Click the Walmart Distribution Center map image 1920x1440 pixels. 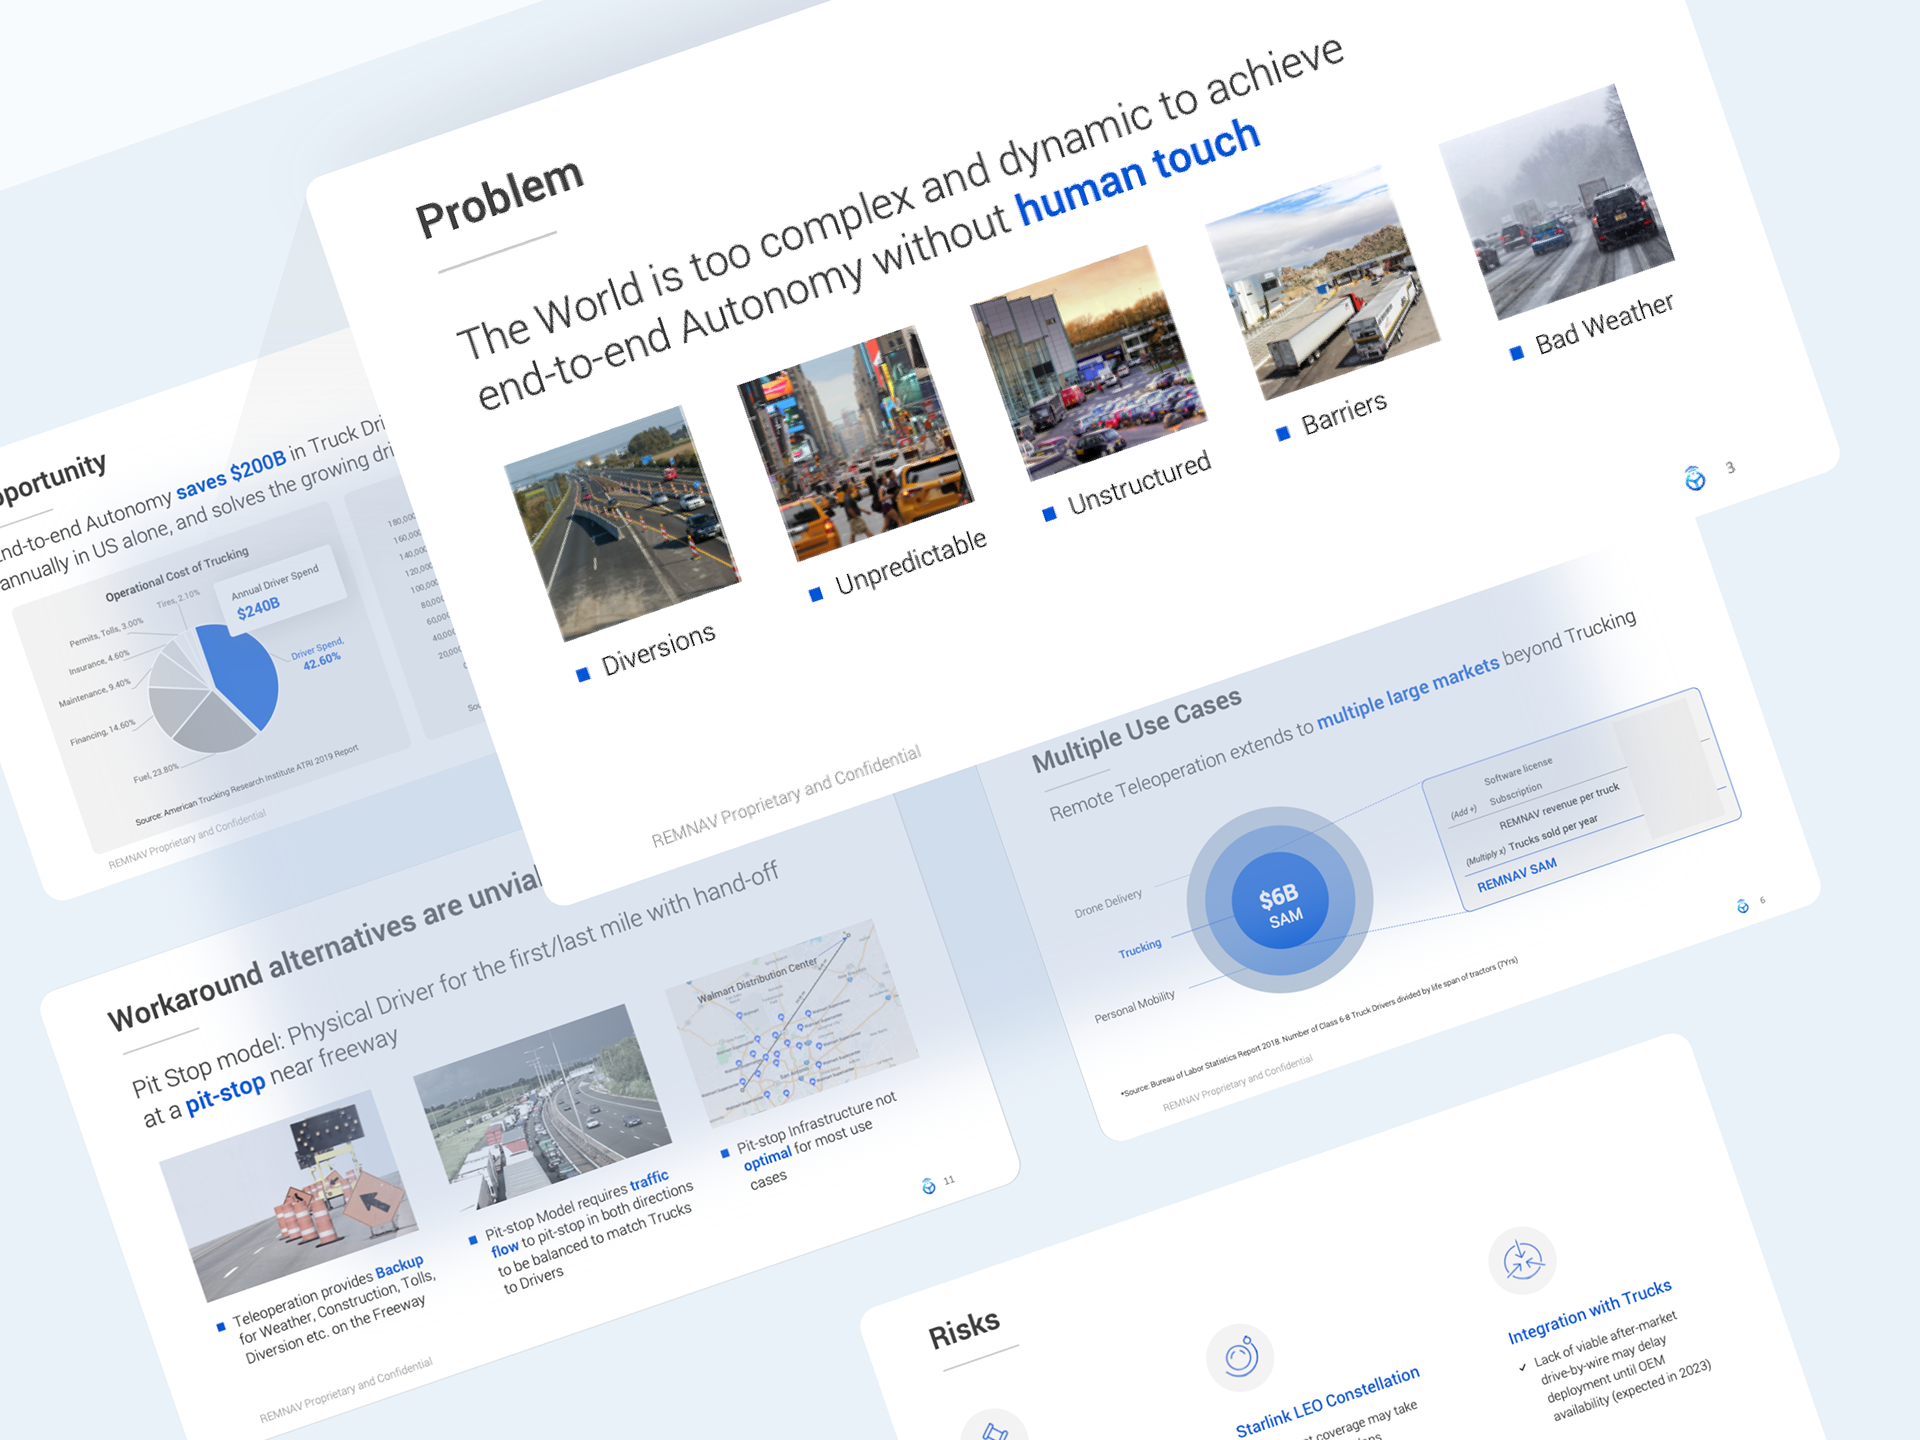(792, 1023)
